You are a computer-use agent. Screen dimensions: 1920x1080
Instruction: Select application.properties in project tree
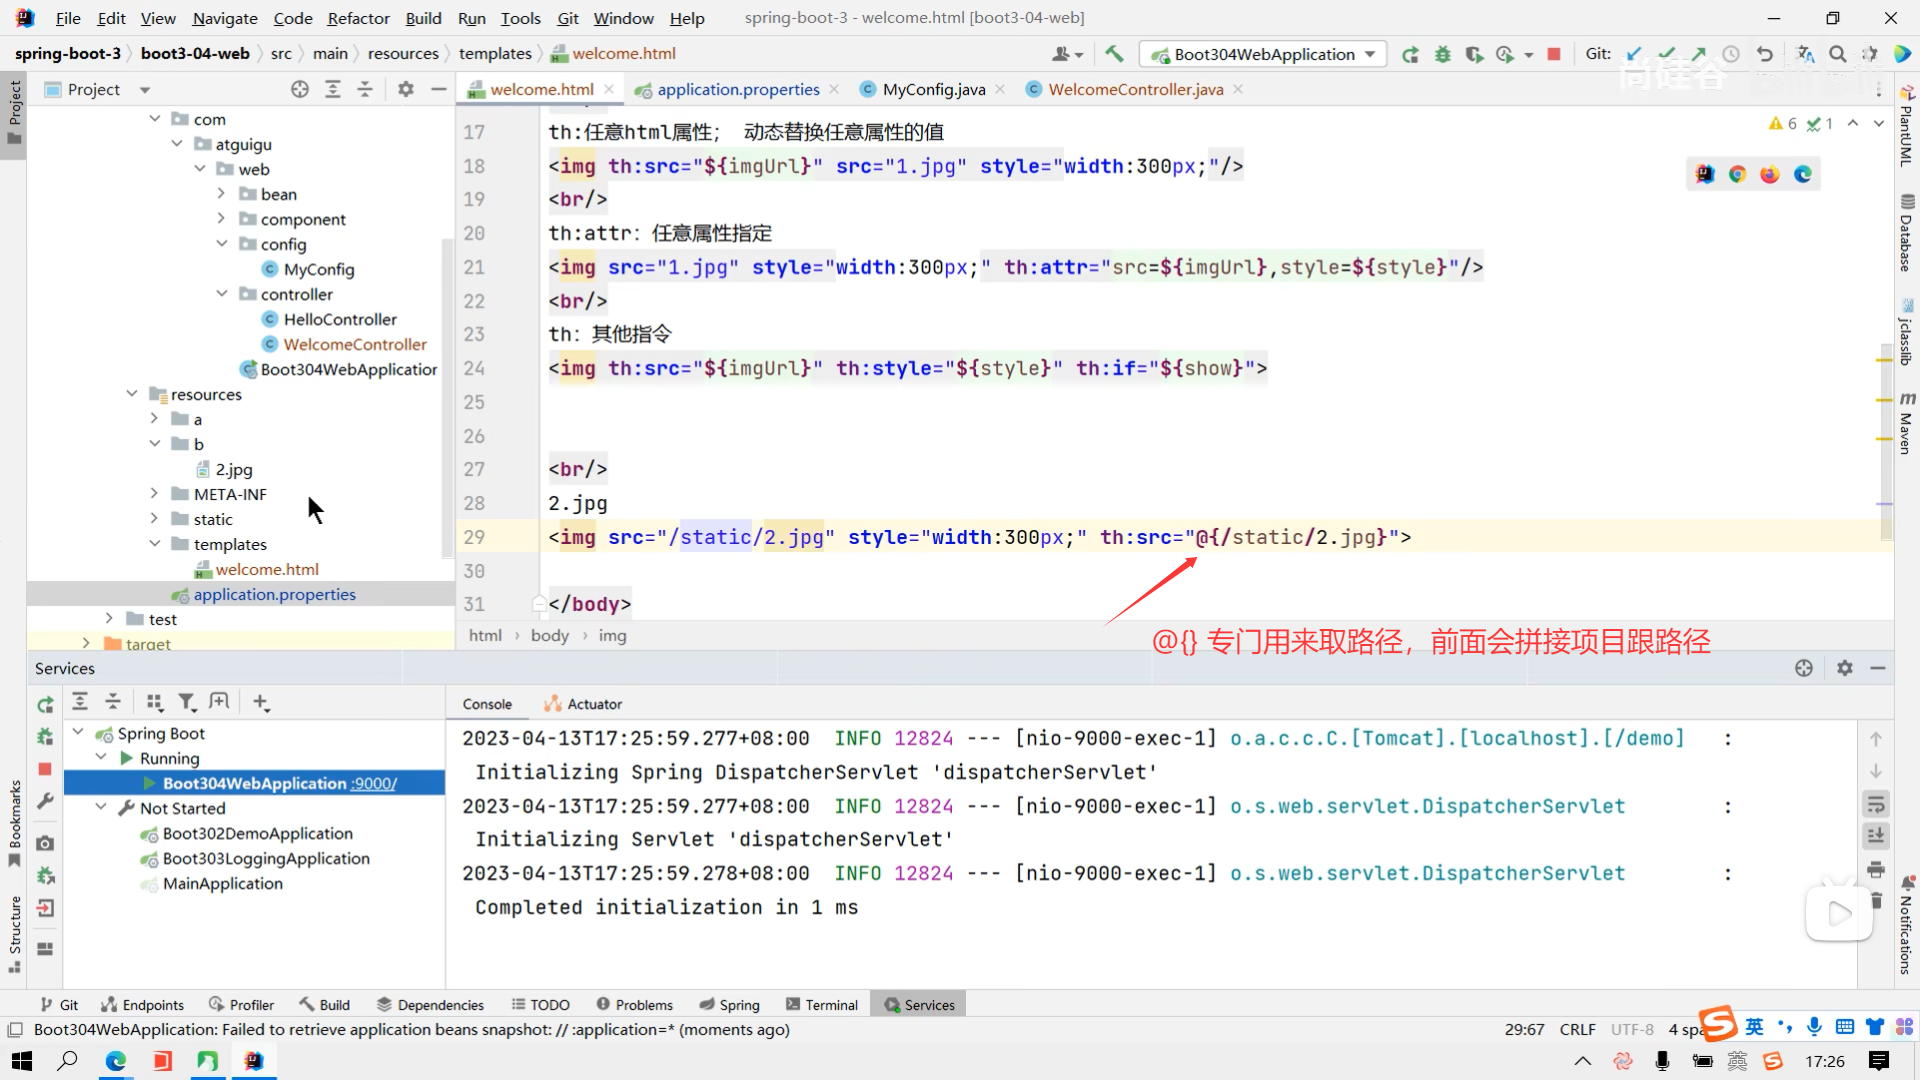tap(274, 594)
